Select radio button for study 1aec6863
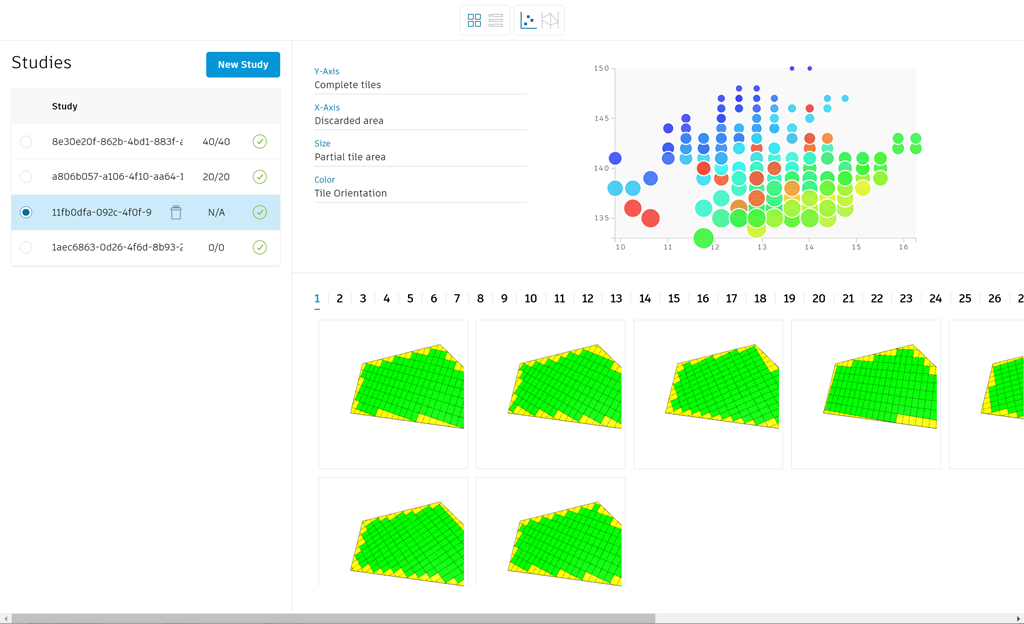This screenshot has width=1024, height=624. [26, 247]
